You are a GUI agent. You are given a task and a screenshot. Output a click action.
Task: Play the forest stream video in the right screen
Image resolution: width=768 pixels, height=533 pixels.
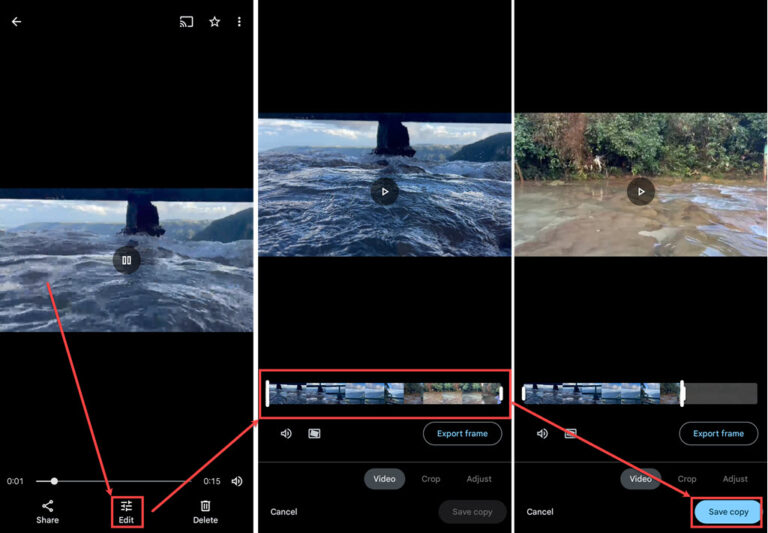click(641, 192)
